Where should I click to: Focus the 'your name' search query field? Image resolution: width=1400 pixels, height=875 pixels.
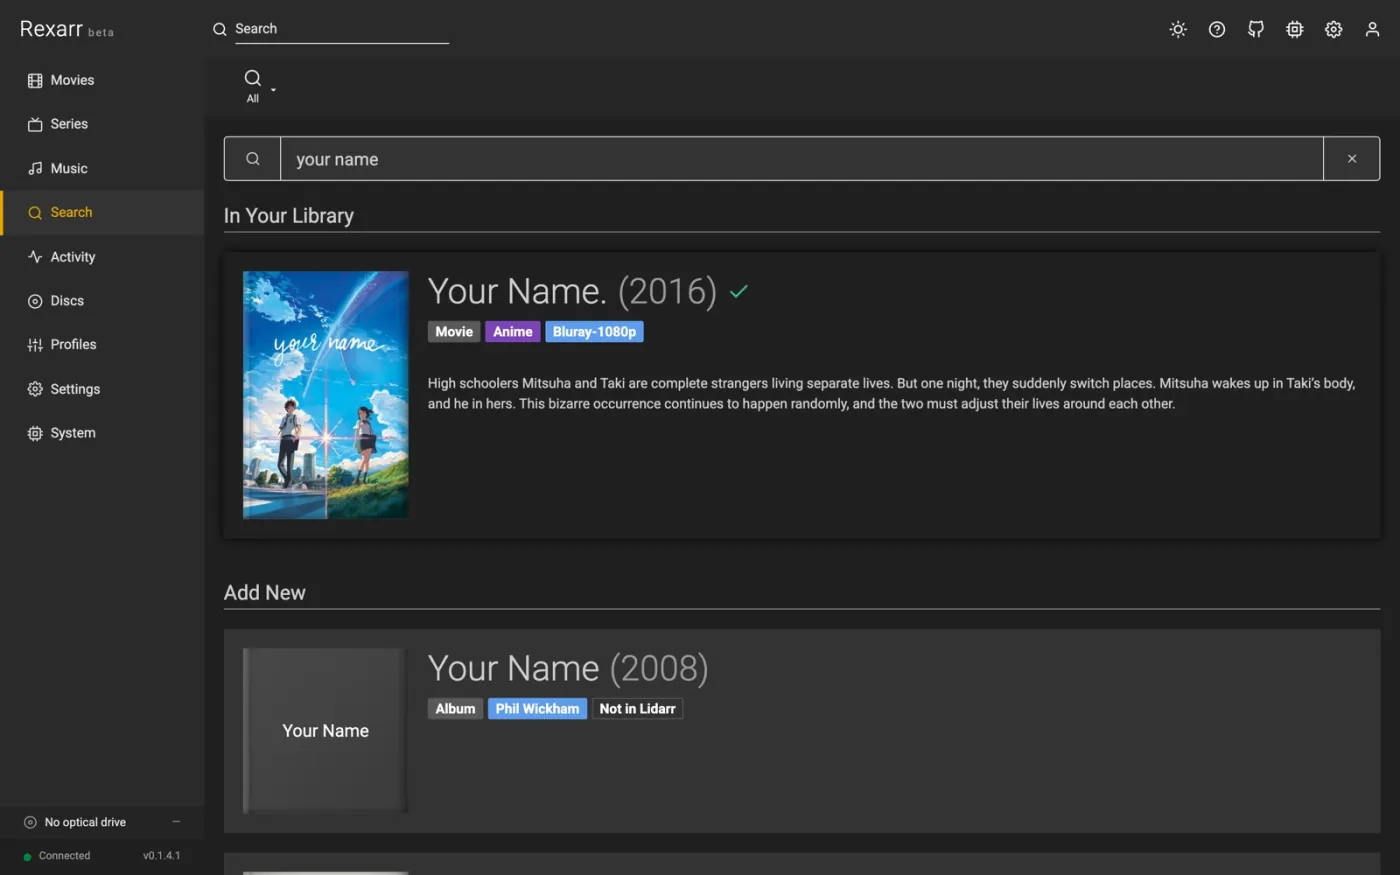[802, 159]
